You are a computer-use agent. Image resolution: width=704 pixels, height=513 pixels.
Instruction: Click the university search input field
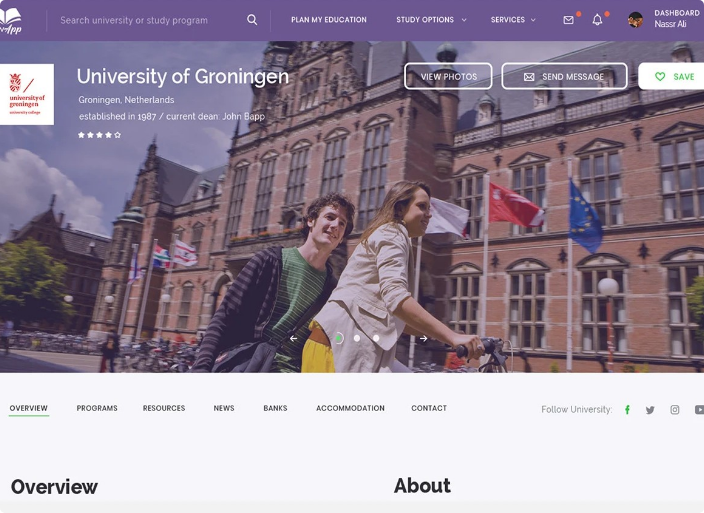pyautogui.click(x=145, y=20)
